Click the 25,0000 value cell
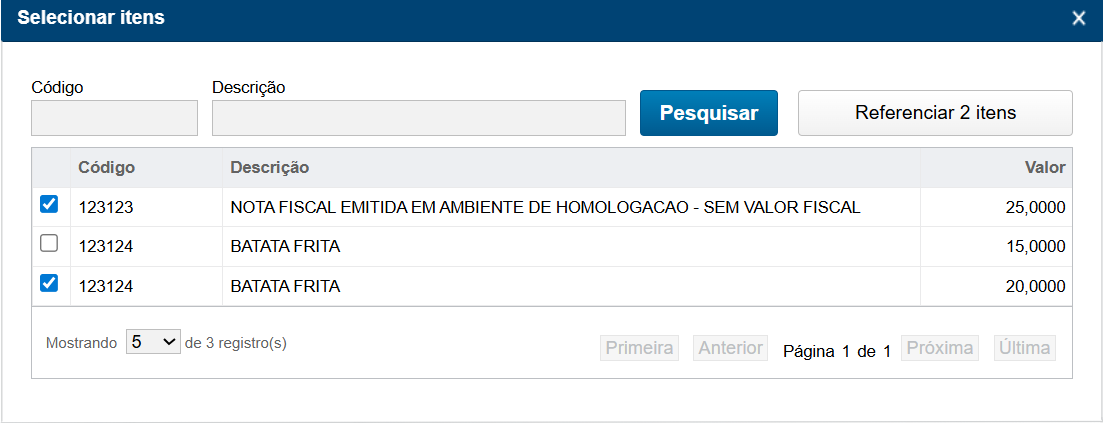The width and height of the screenshot is (1103, 423). [1035, 208]
